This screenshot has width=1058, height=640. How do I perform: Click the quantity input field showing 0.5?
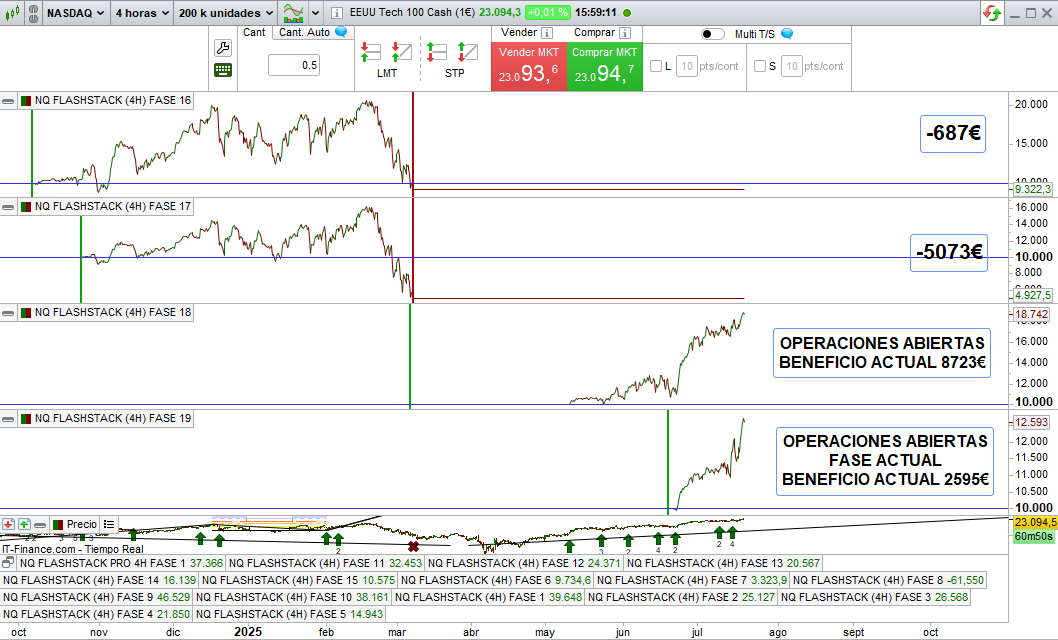pyautogui.click(x=294, y=65)
